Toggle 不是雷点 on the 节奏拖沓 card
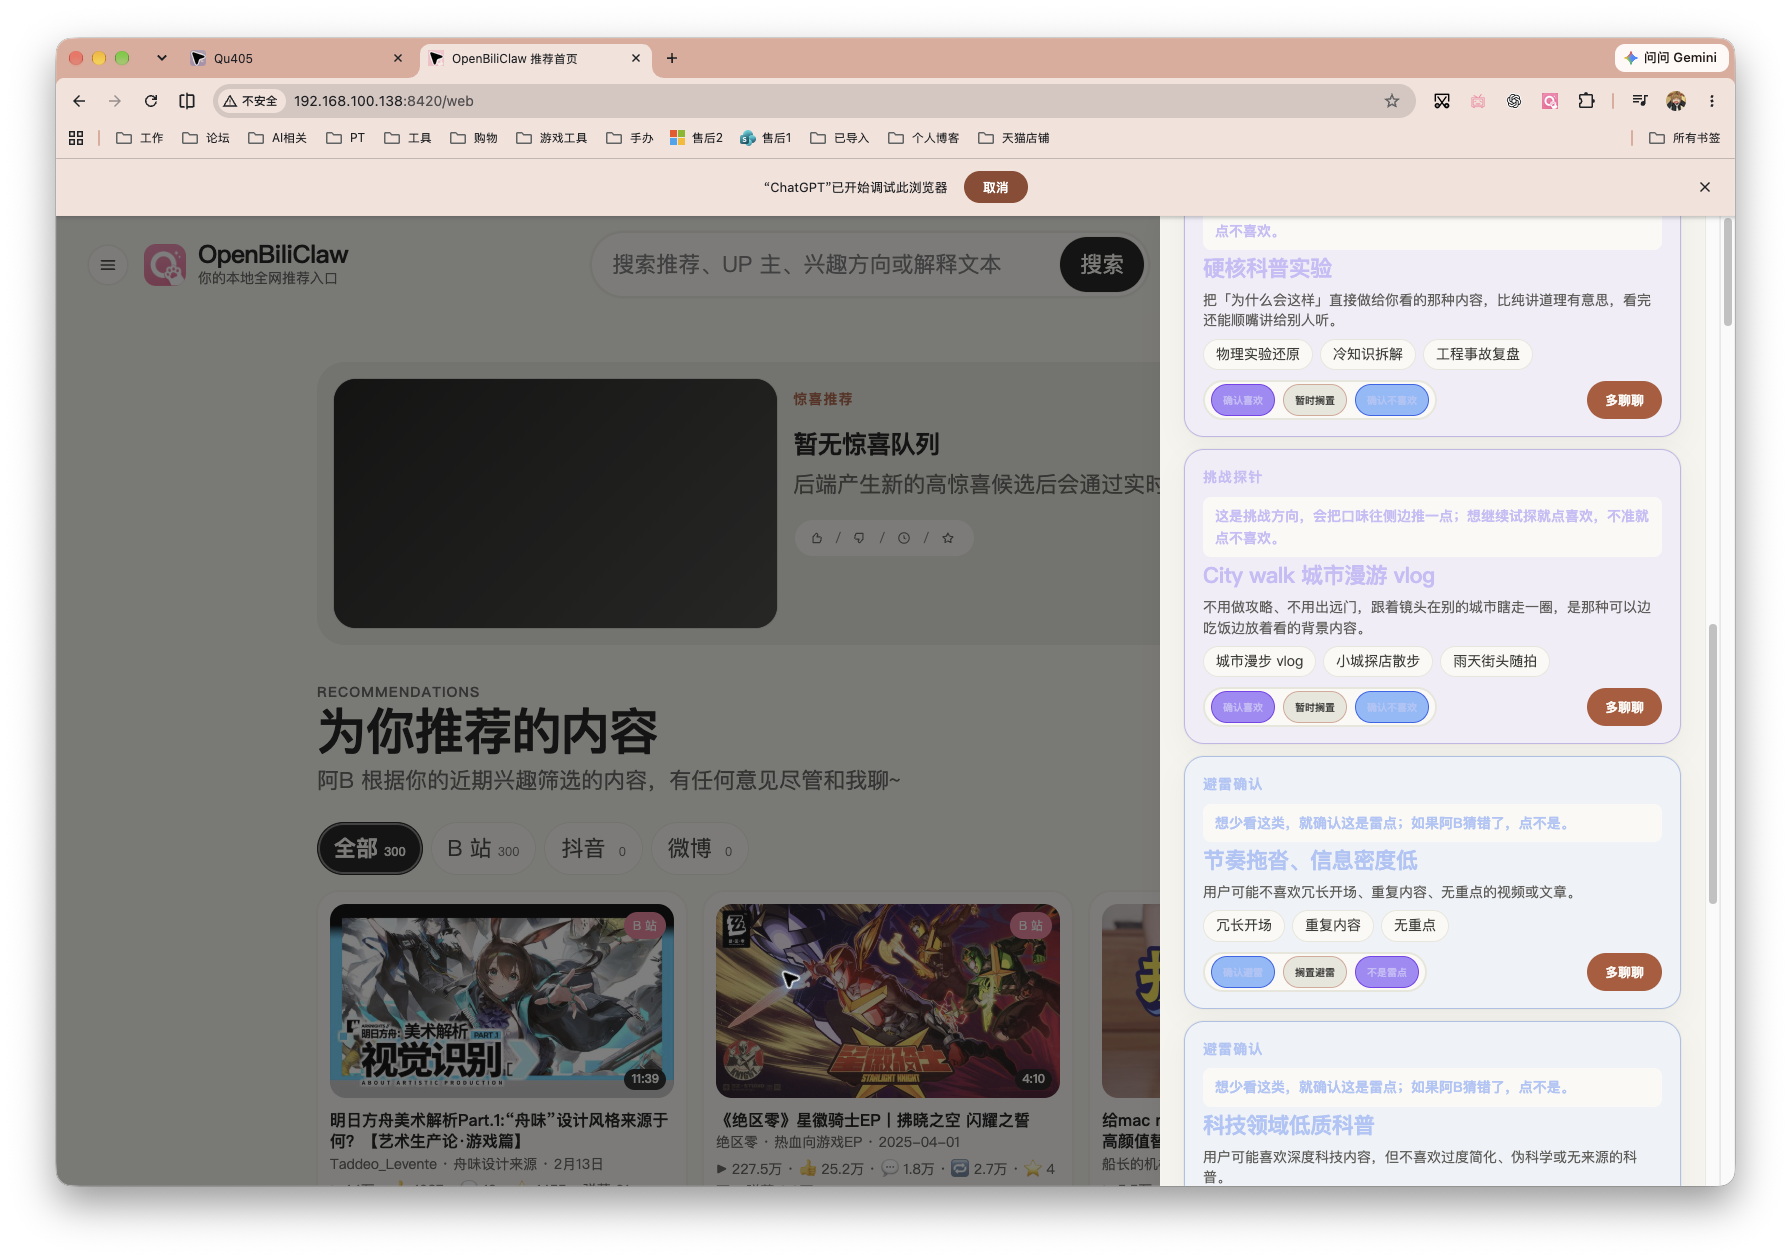This screenshot has width=1791, height=1260. tap(1387, 972)
